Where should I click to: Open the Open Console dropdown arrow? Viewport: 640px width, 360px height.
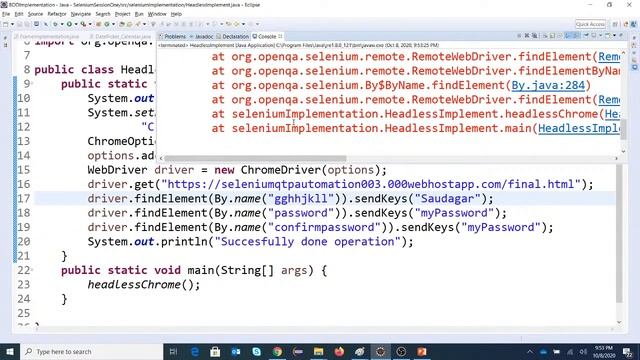pyautogui.click(x=614, y=36)
